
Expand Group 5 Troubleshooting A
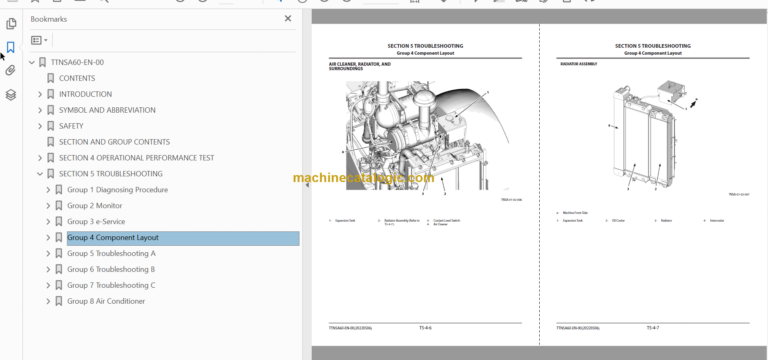48,253
